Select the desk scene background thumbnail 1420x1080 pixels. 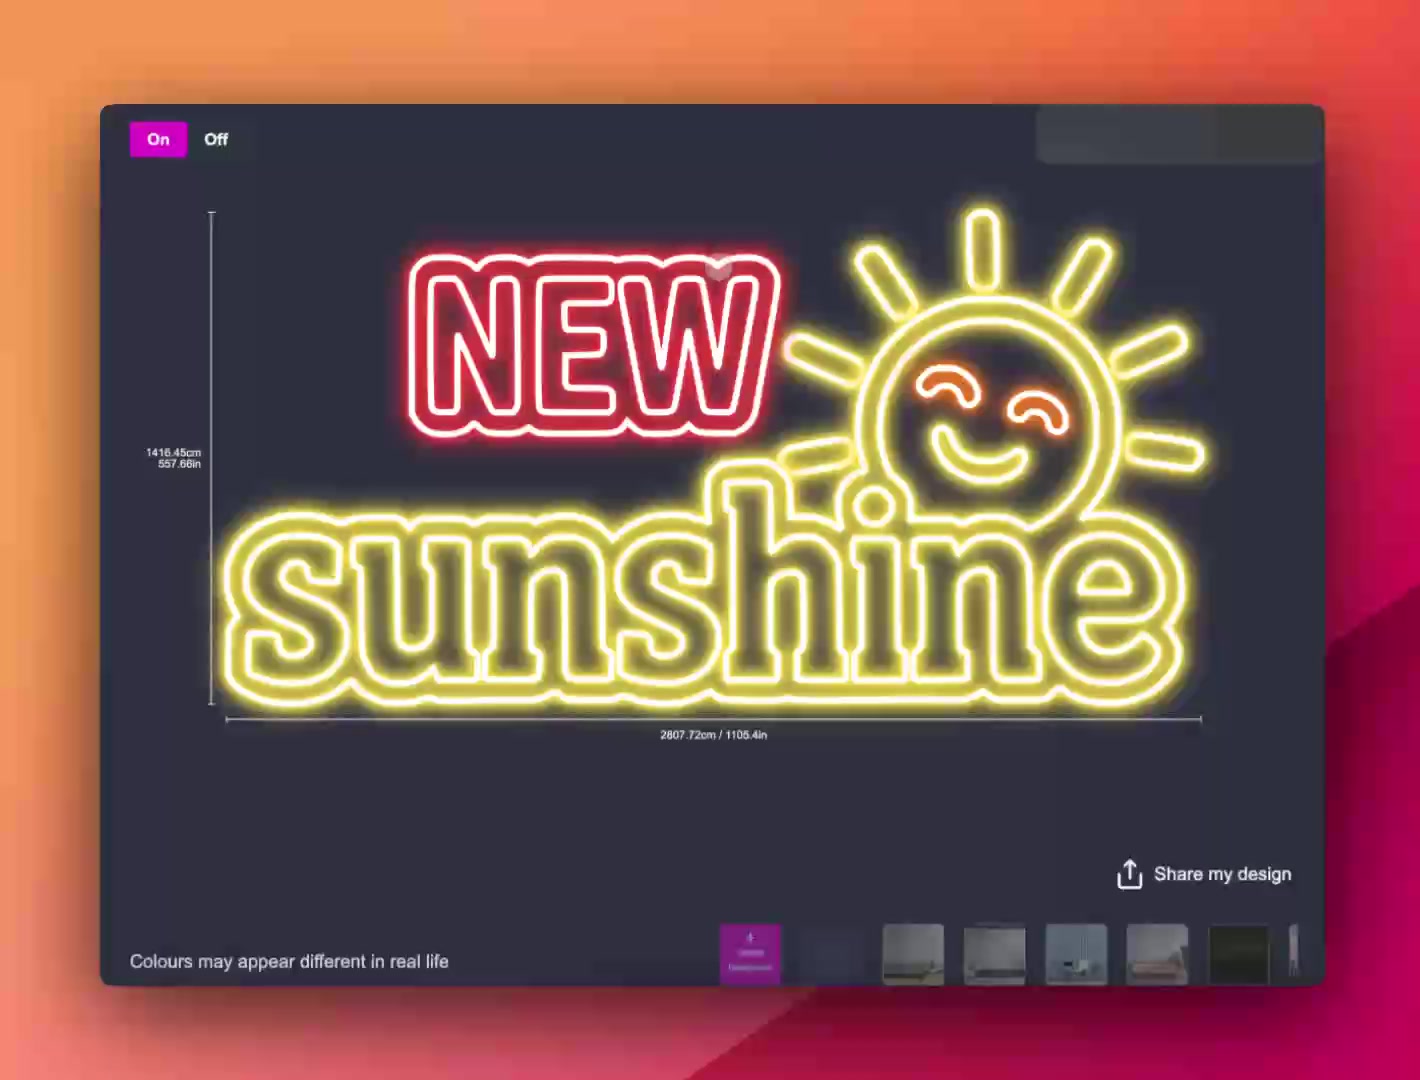(994, 953)
